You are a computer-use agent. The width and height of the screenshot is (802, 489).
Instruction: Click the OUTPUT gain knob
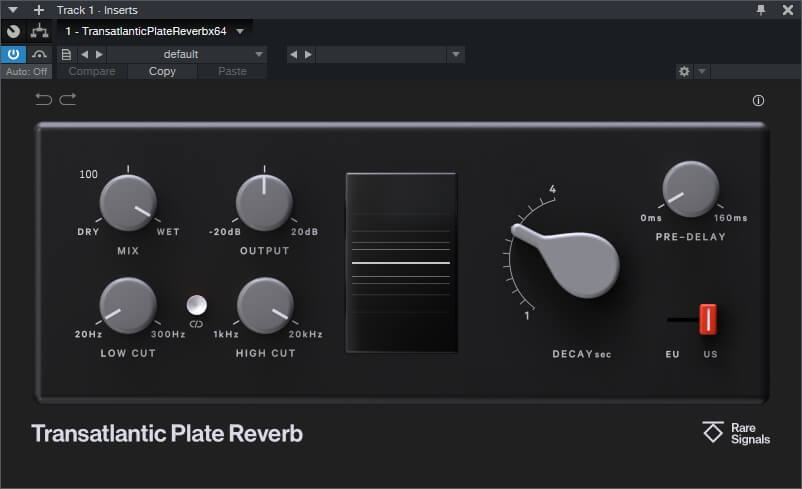(264, 203)
